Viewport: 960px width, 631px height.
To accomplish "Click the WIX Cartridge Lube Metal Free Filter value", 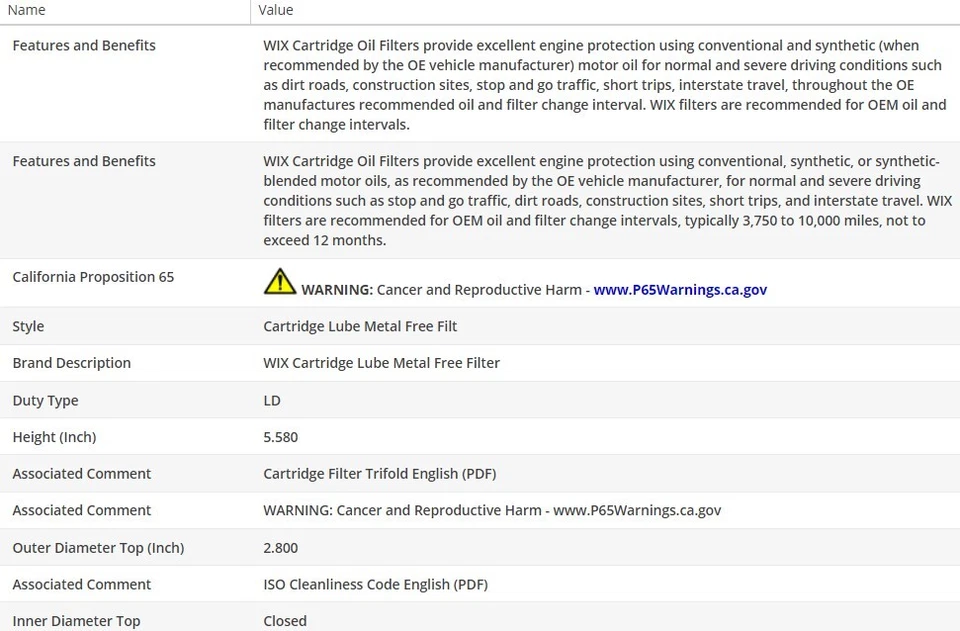I will click(382, 363).
